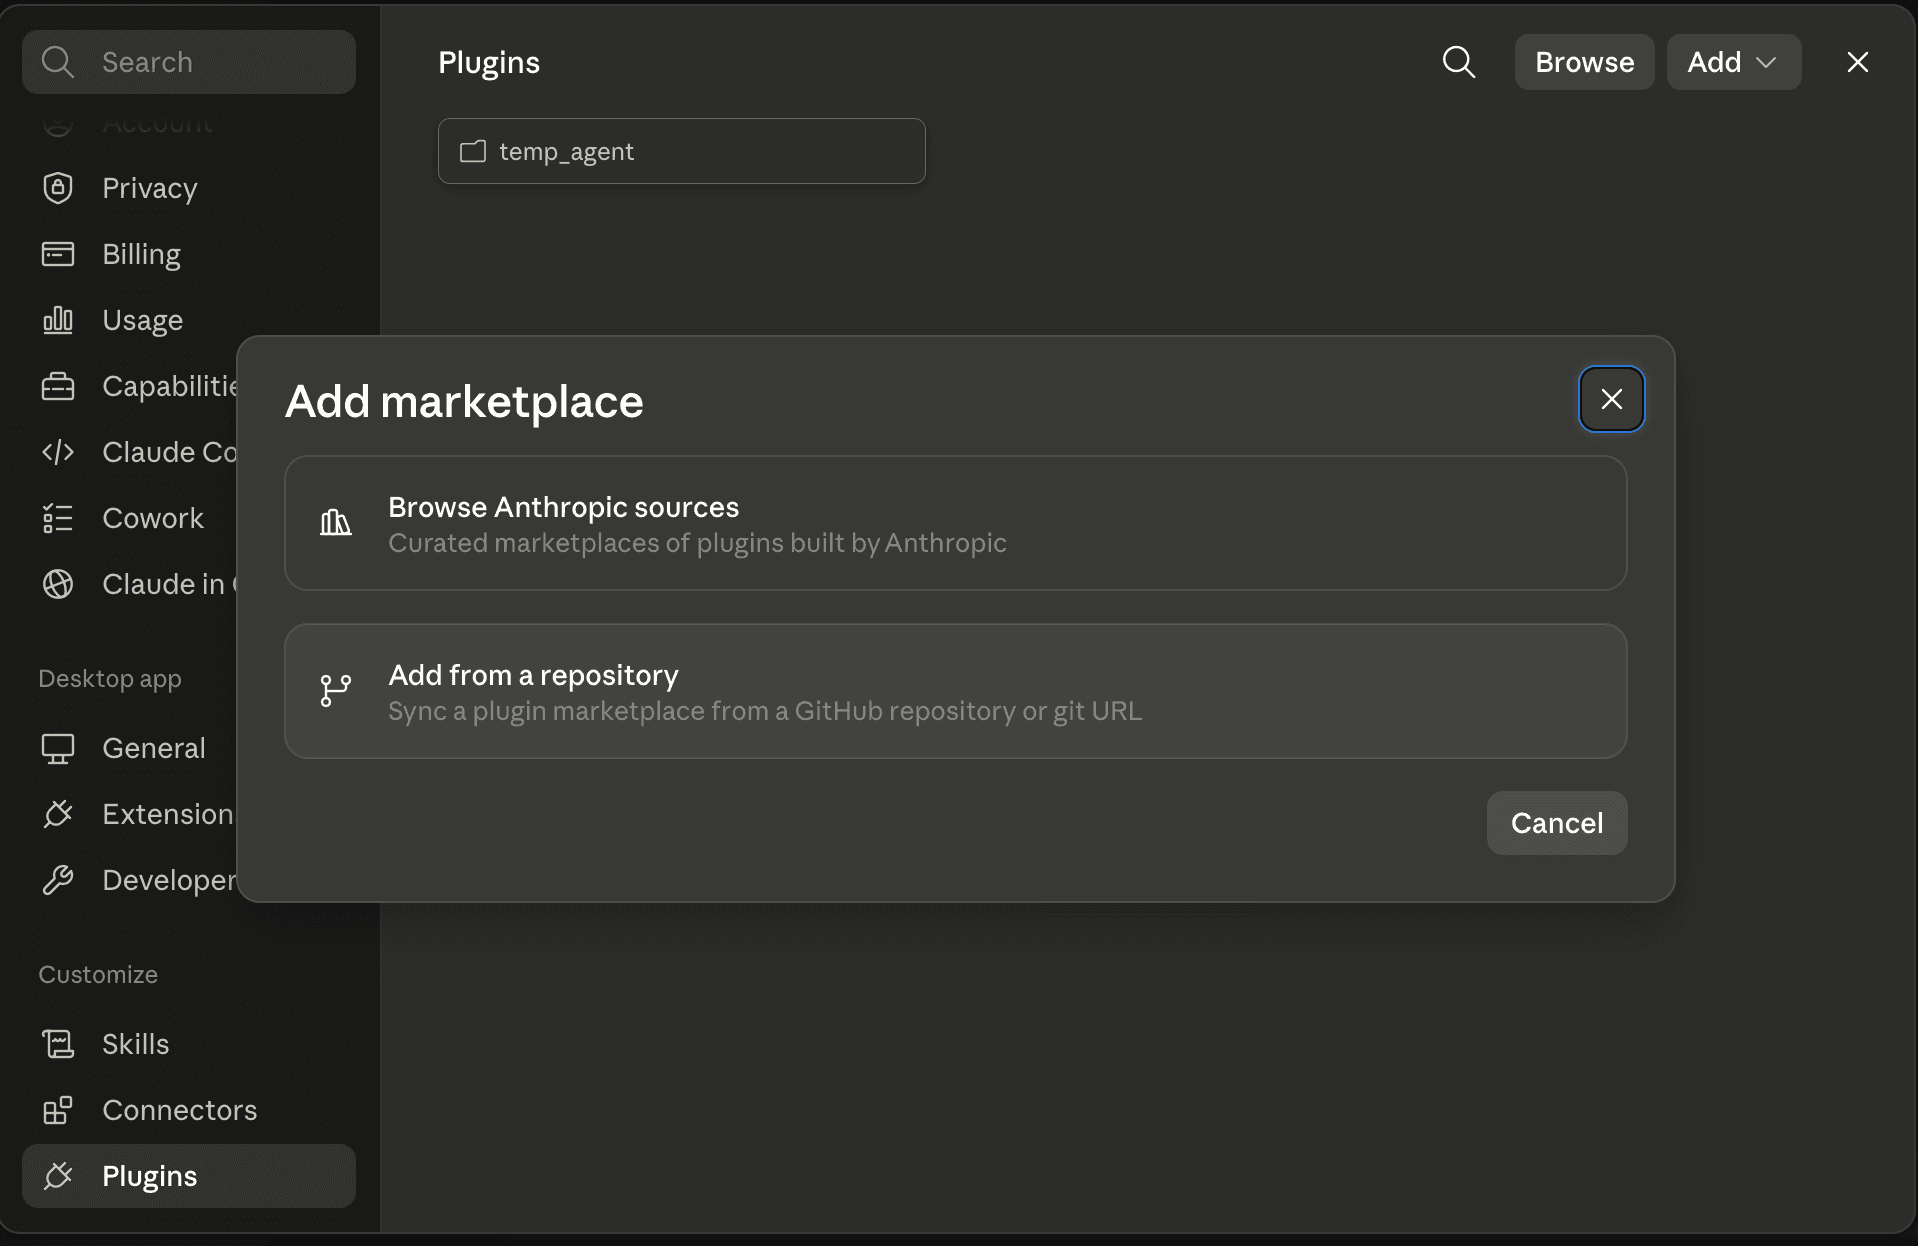Close the settings window
Image resolution: width=1918 pixels, height=1246 pixels.
1858,62
